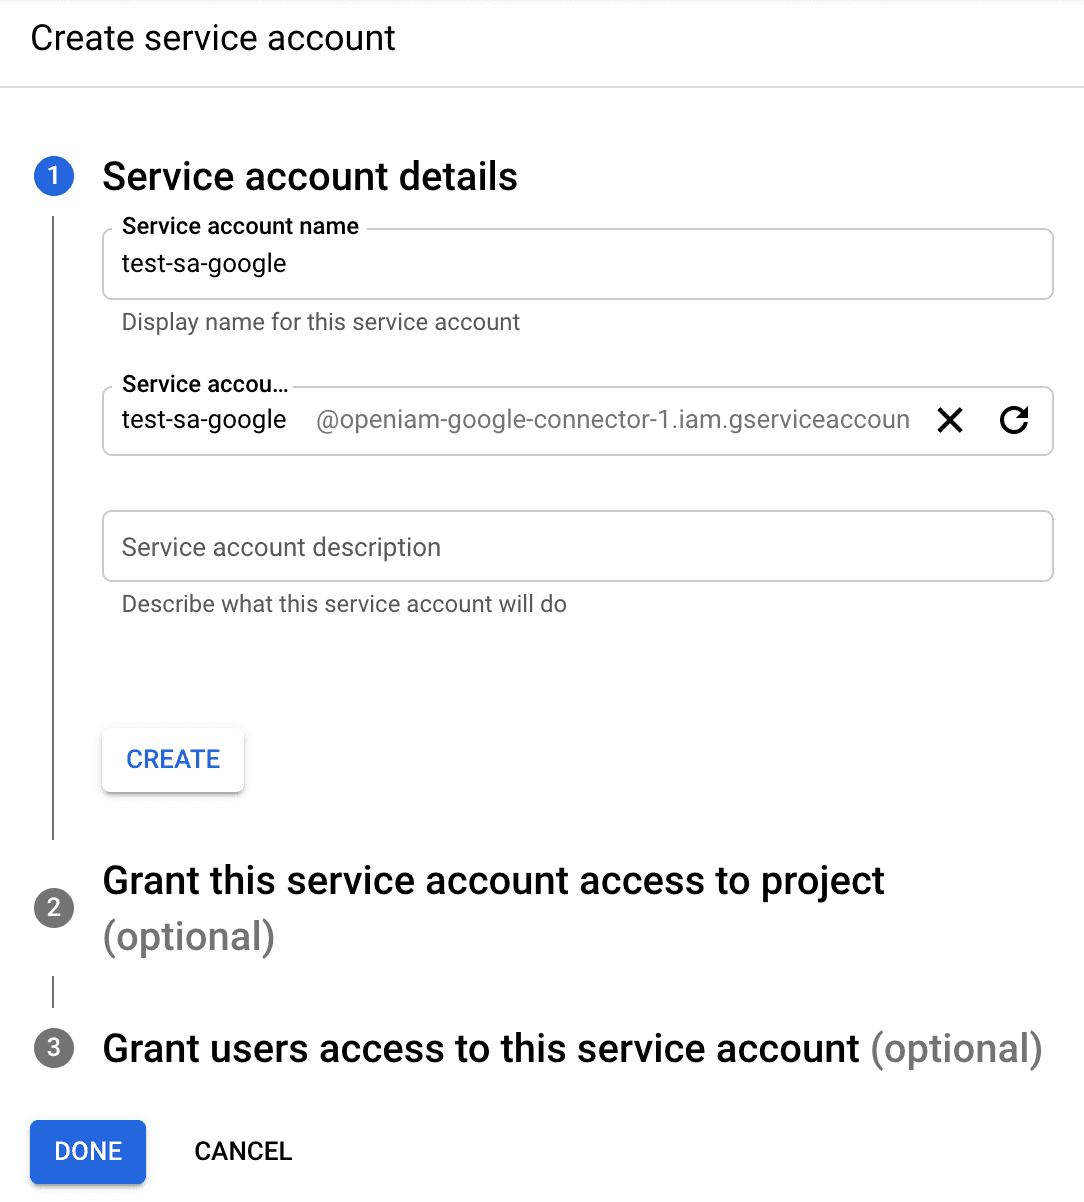
Task: Click the Describe what this service account hint
Action: pyautogui.click(x=344, y=604)
